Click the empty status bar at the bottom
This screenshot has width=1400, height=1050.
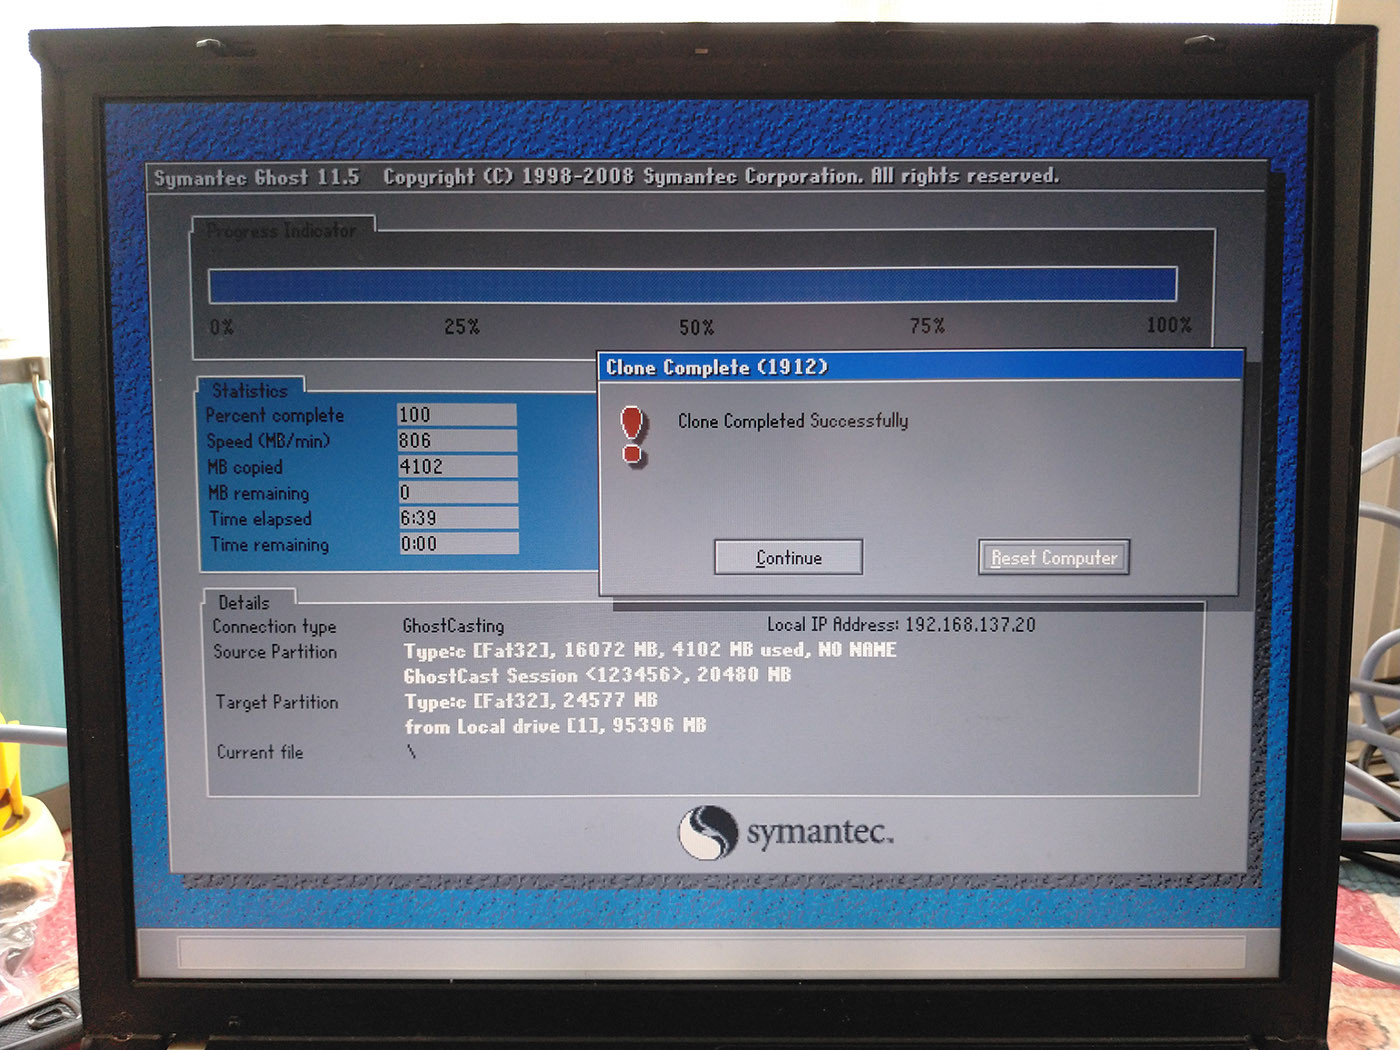click(x=711, y=951)
